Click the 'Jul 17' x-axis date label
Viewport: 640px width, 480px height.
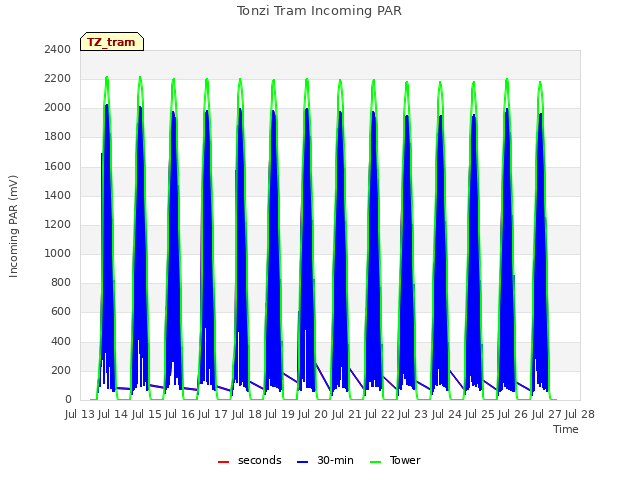coord(213,415)
